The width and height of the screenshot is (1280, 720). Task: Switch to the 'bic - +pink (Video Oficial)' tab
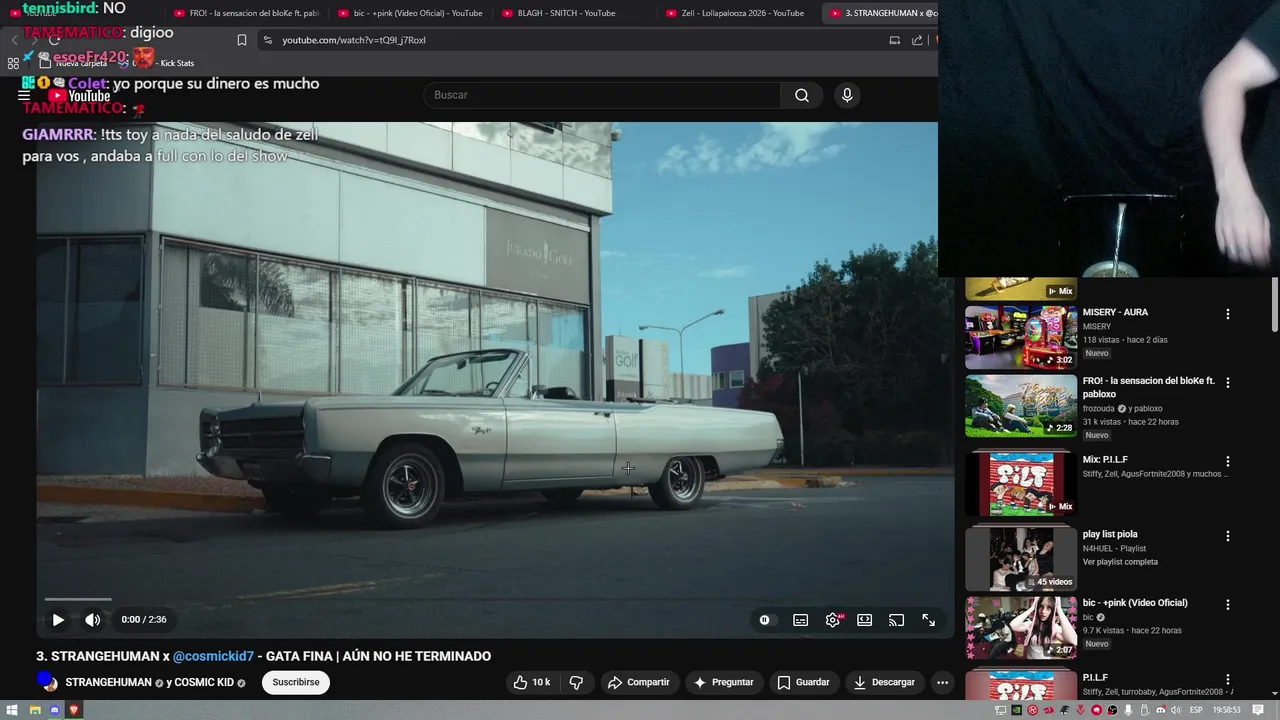tap(410, 13)
